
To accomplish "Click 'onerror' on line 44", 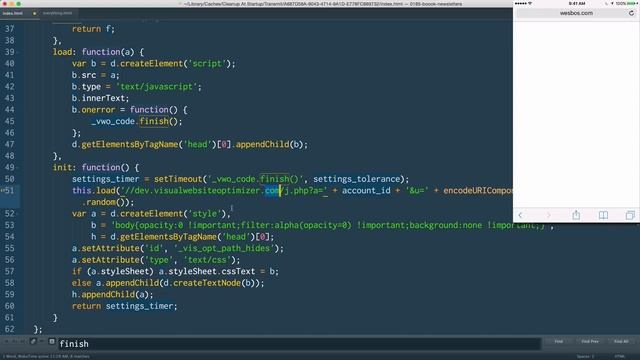I will pyautogui.click(x=98, y=110).
